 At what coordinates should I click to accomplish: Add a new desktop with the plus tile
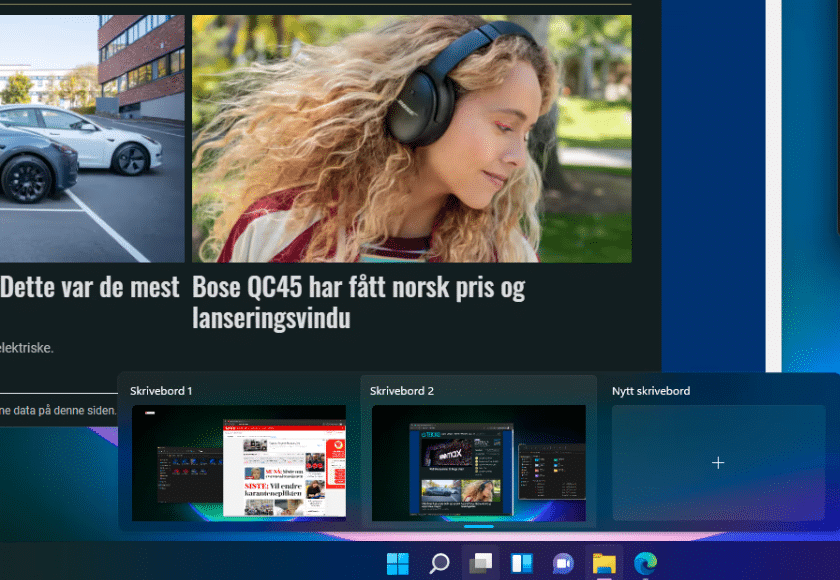[x=718, y=463]
